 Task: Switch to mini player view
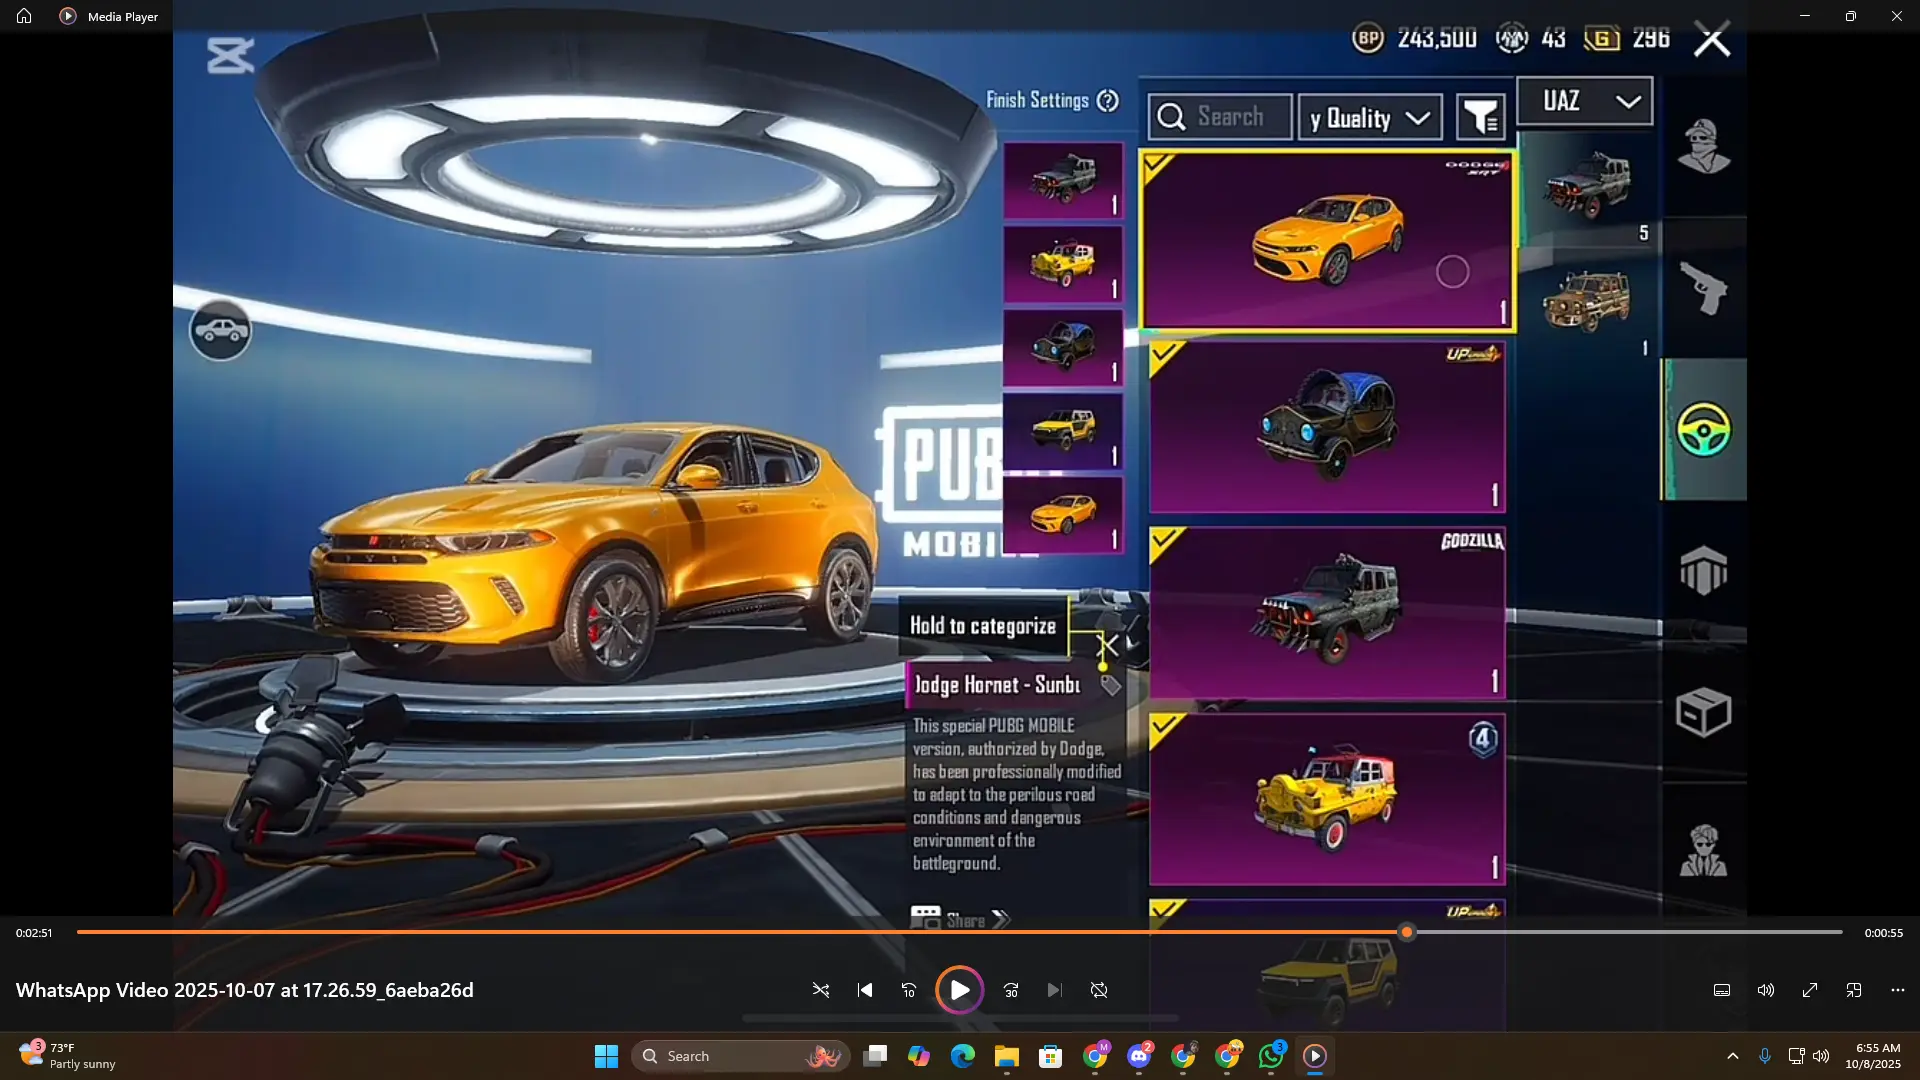tap(1854, 990)
